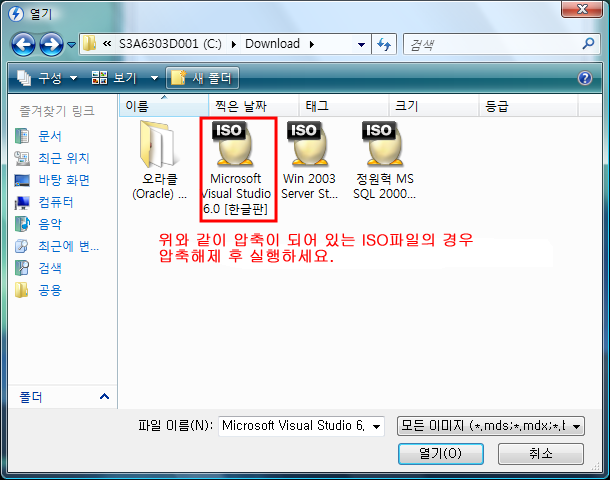
Task: Click the 보기 views button
Action: point(114,78)
